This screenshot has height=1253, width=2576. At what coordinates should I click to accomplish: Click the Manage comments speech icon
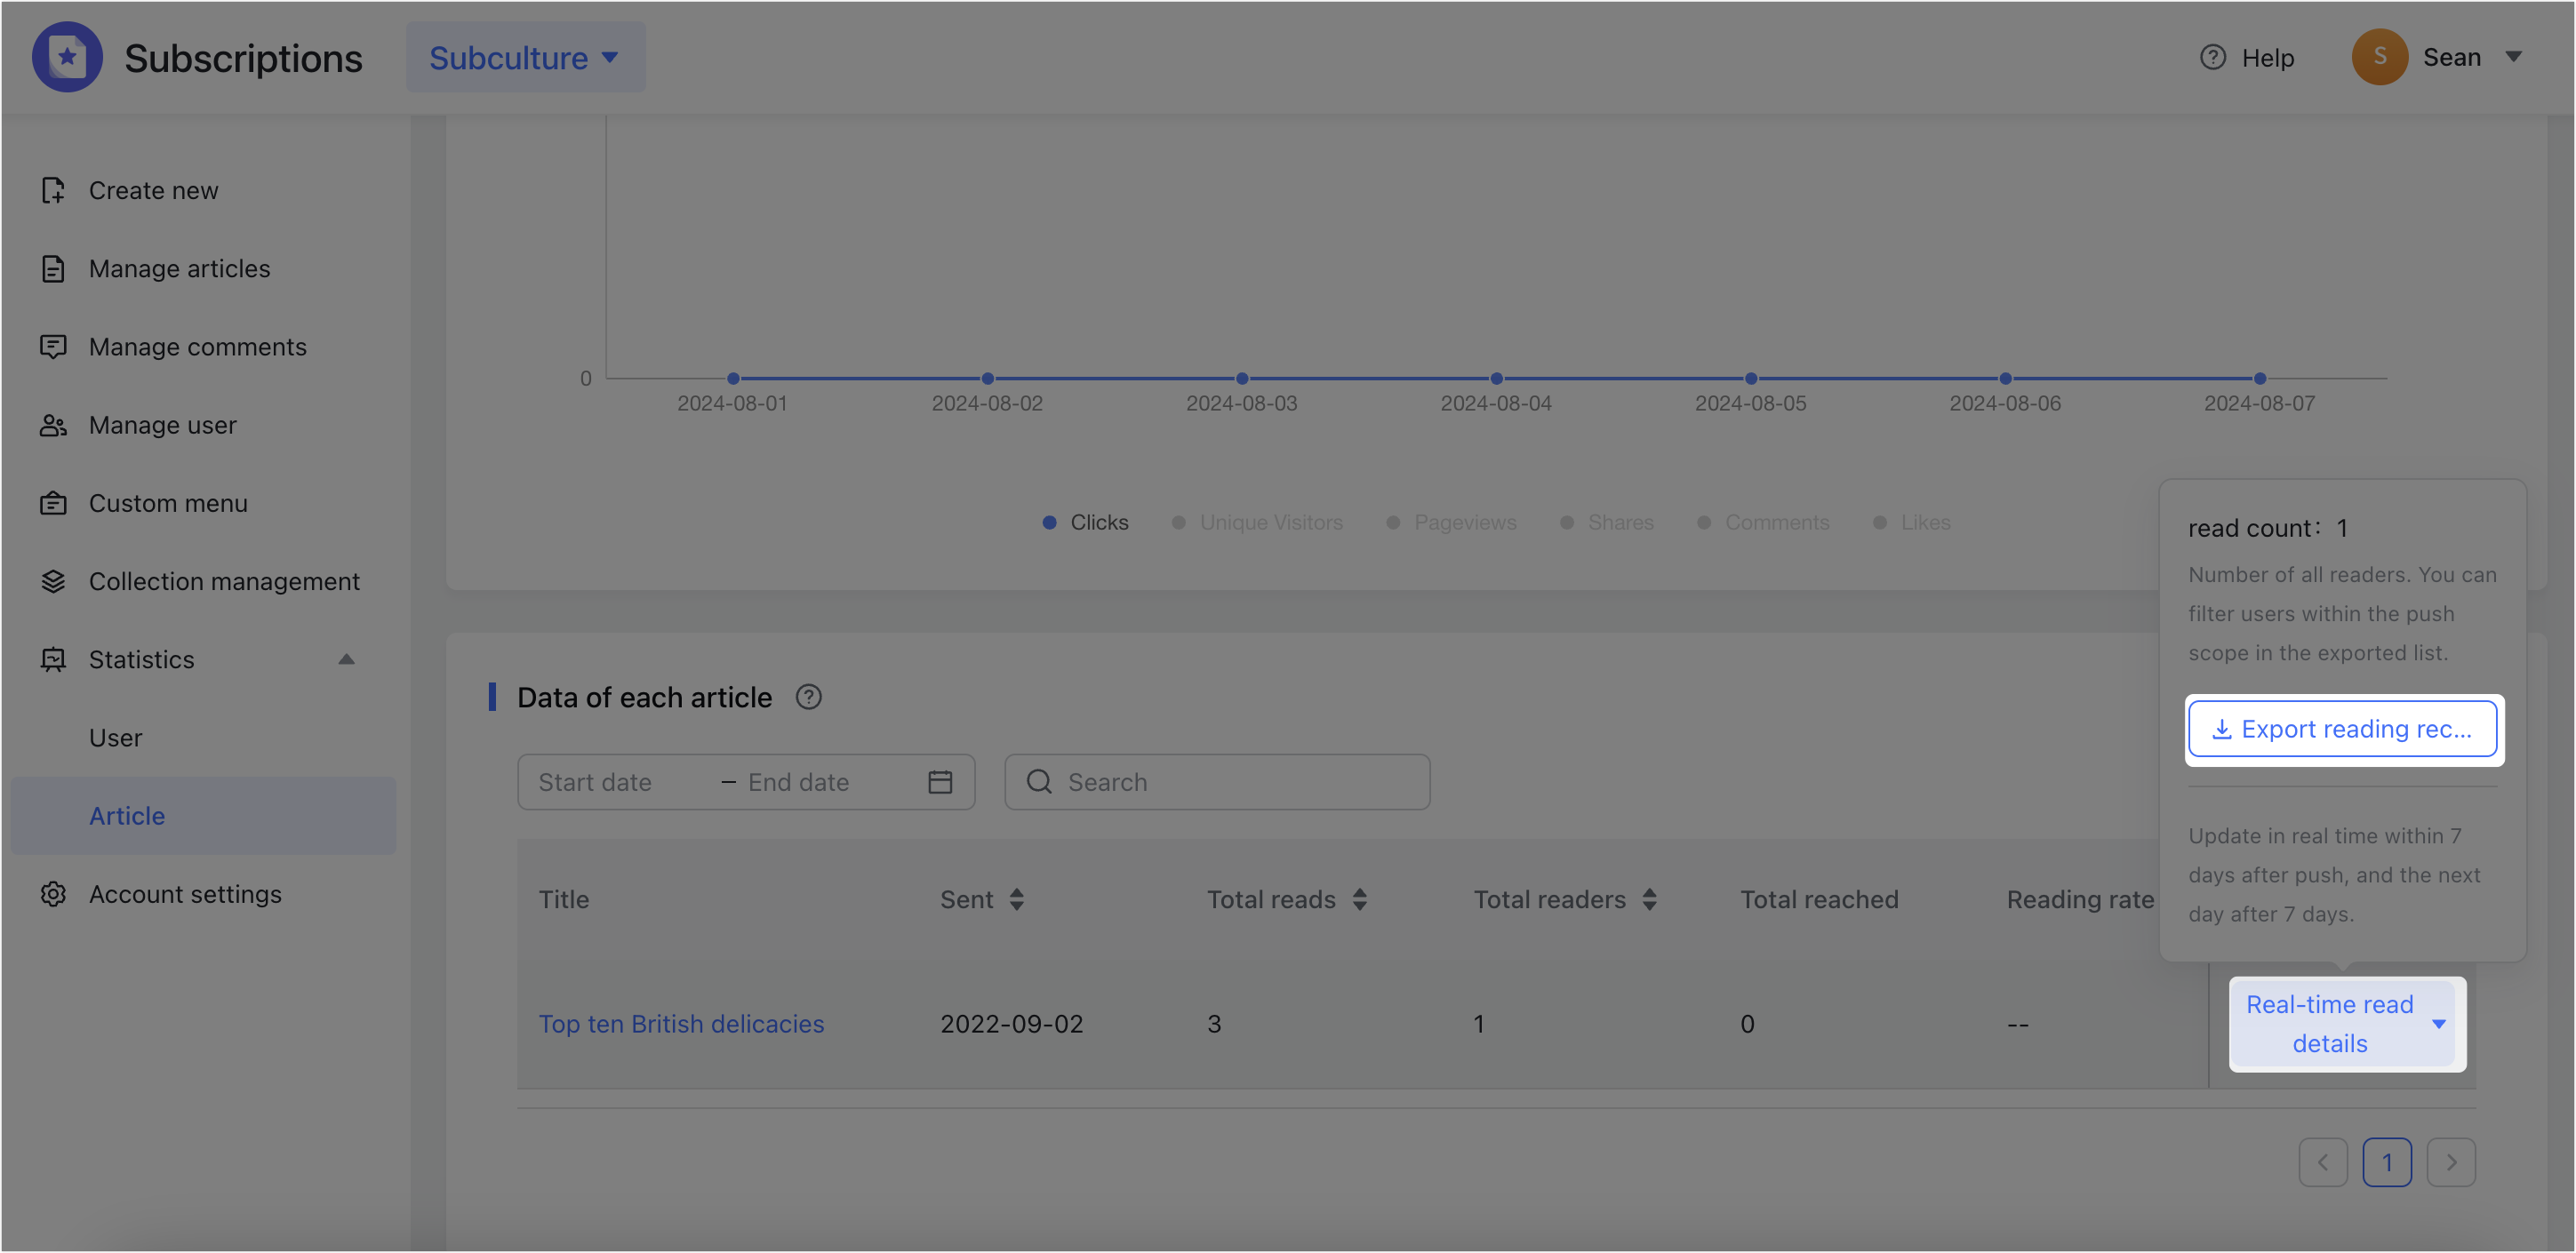point(53,346)
